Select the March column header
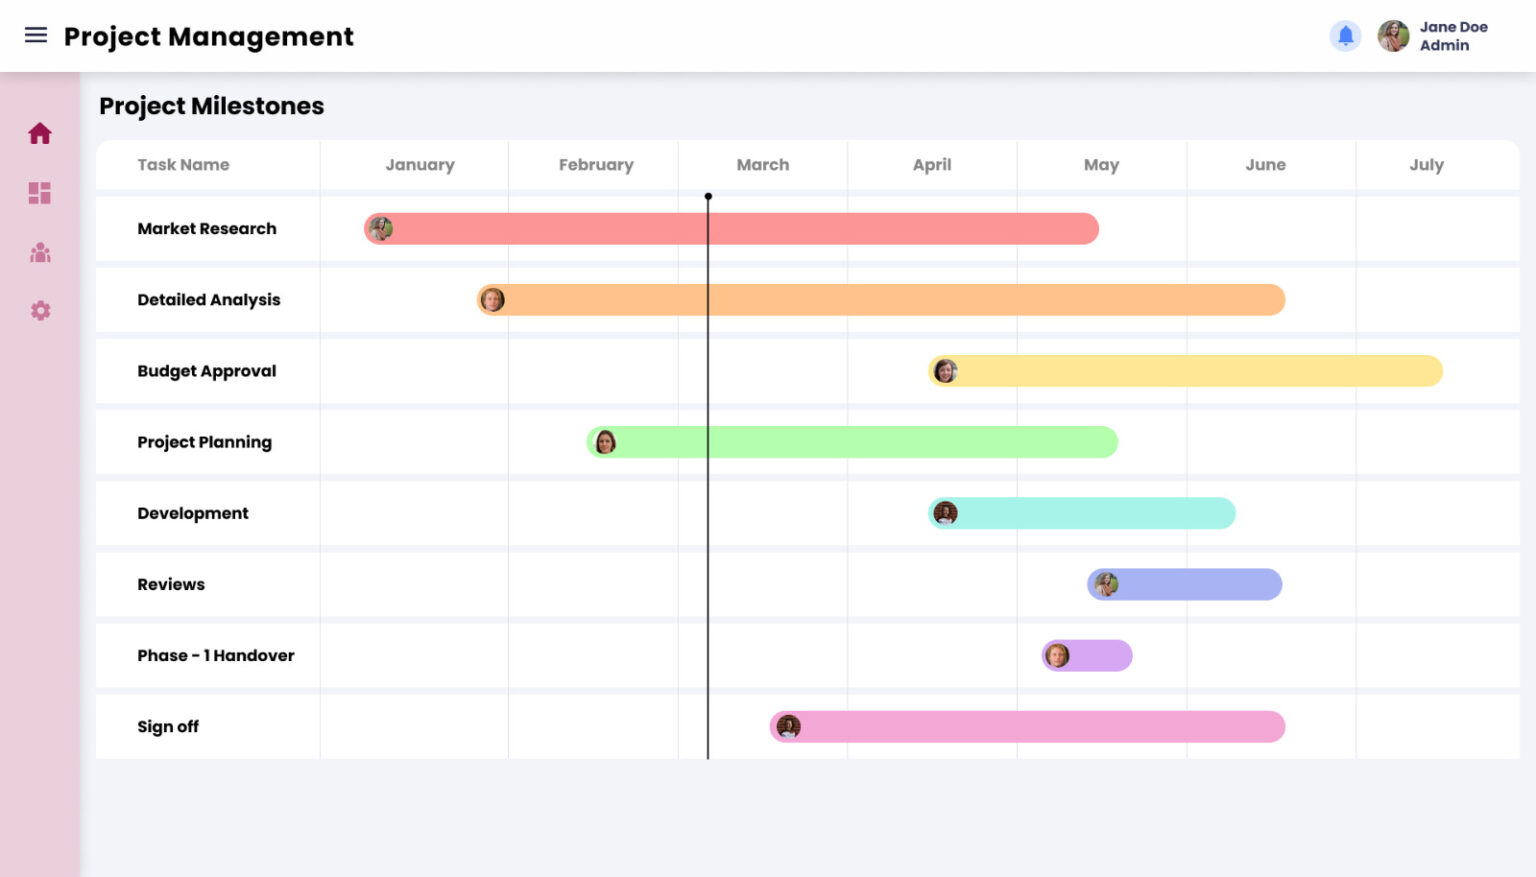This screenshot has height=877, width=1536. point(763,165)
